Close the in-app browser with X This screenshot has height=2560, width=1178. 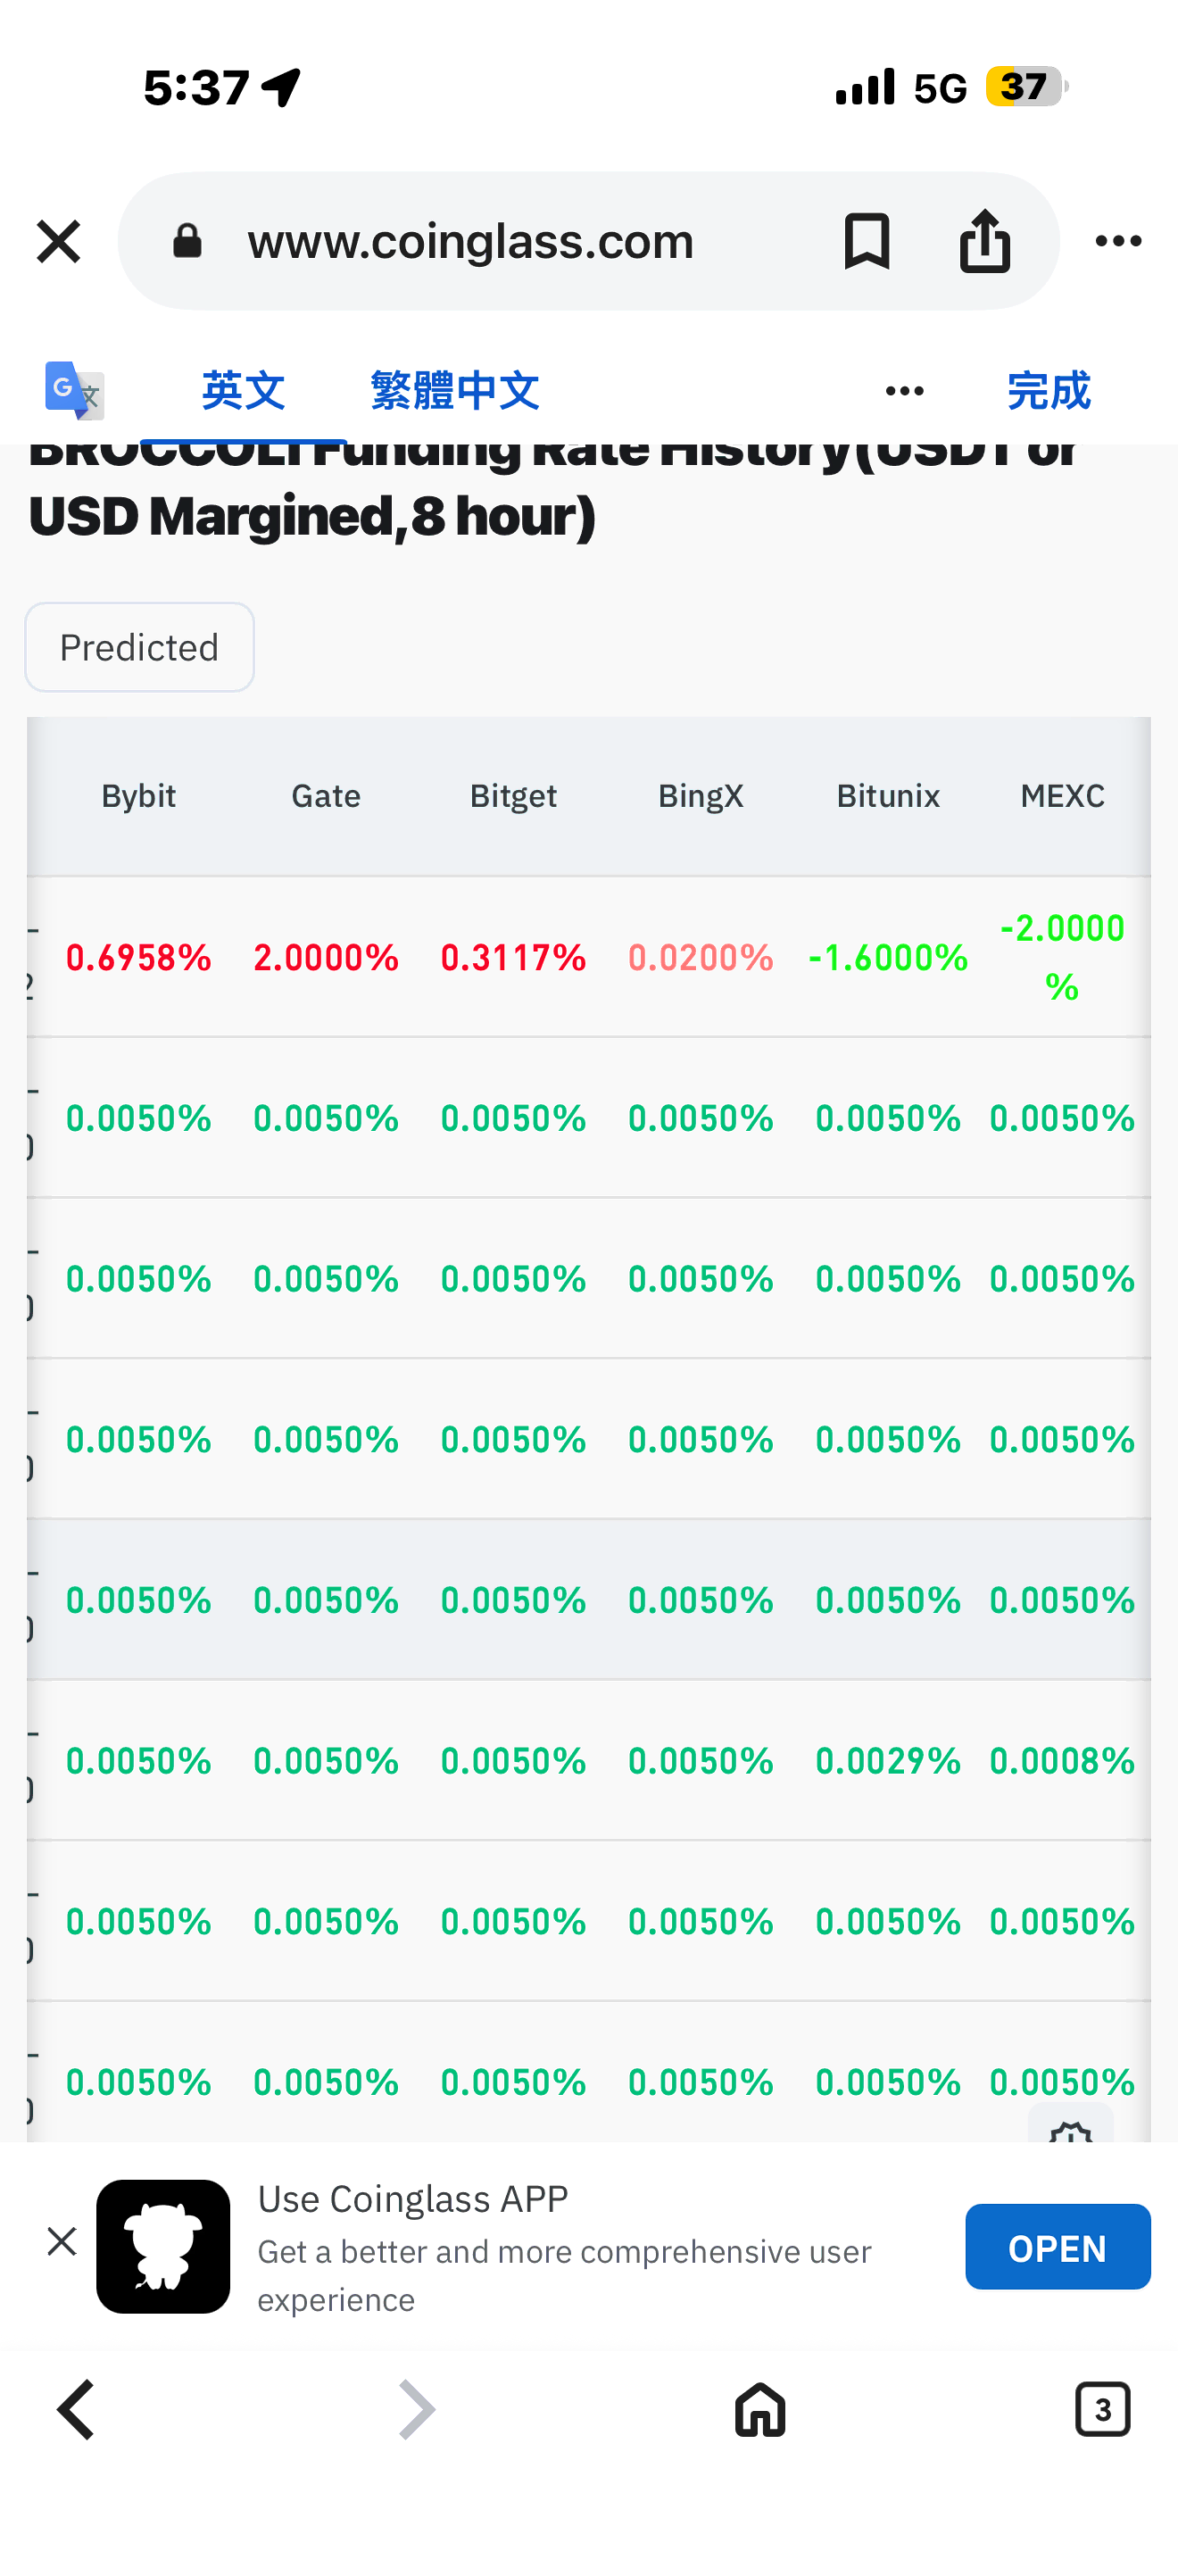58,241
